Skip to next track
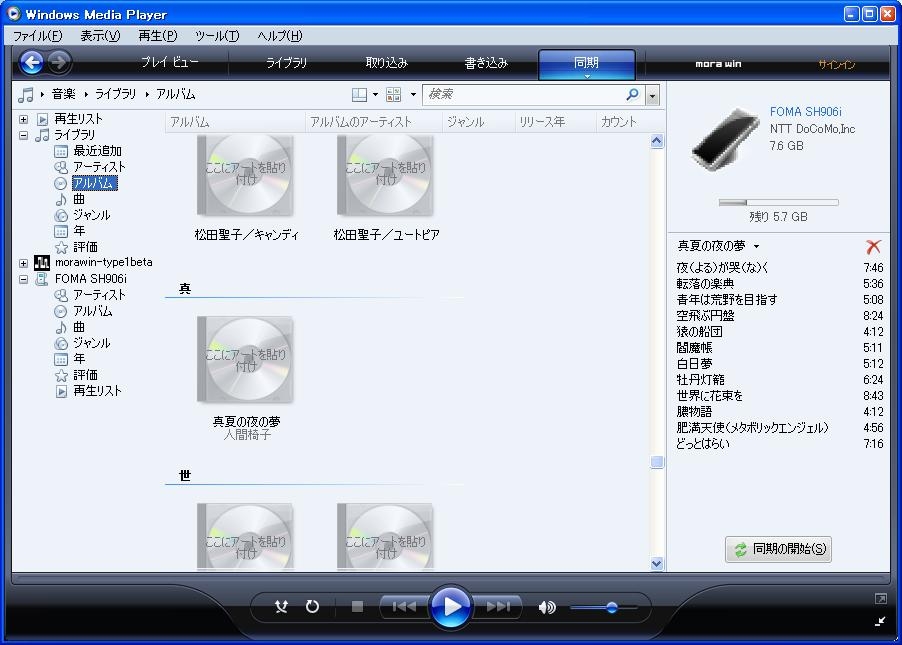This screenshot has height=645, width=902. [x=498, y=606]
